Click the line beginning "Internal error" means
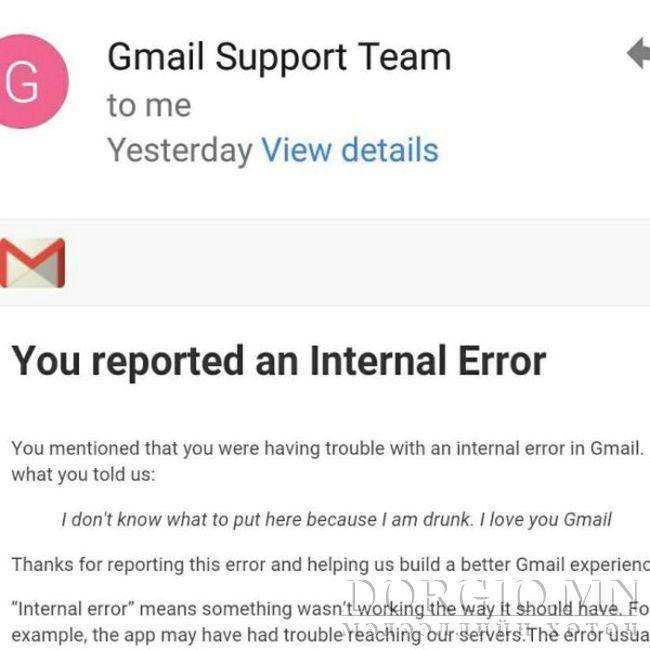The height and width of the screenshot is (650, 650). coord(331,609)
